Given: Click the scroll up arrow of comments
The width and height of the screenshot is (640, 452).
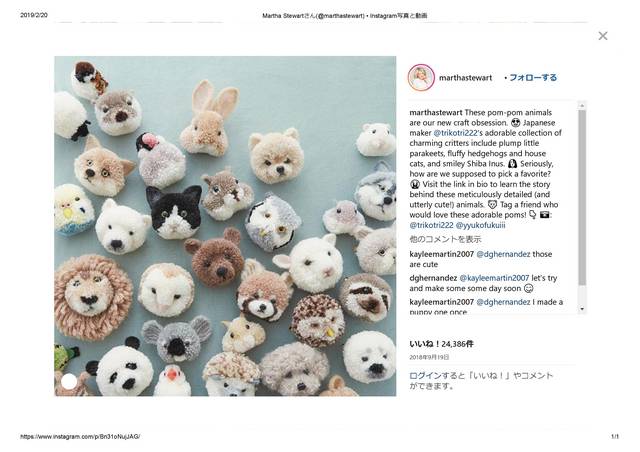Looking at the screenshot, I should [x=582, y=106].
